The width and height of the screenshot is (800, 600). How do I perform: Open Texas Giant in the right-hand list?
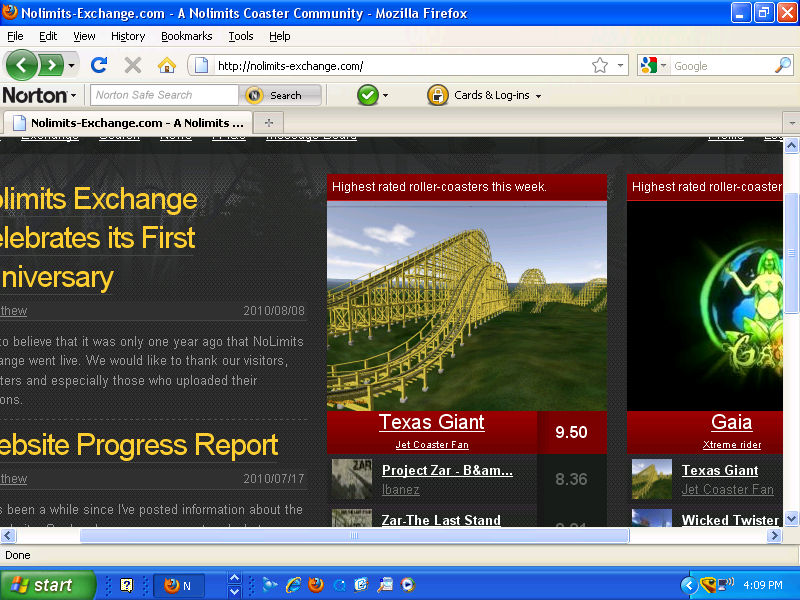720,470
